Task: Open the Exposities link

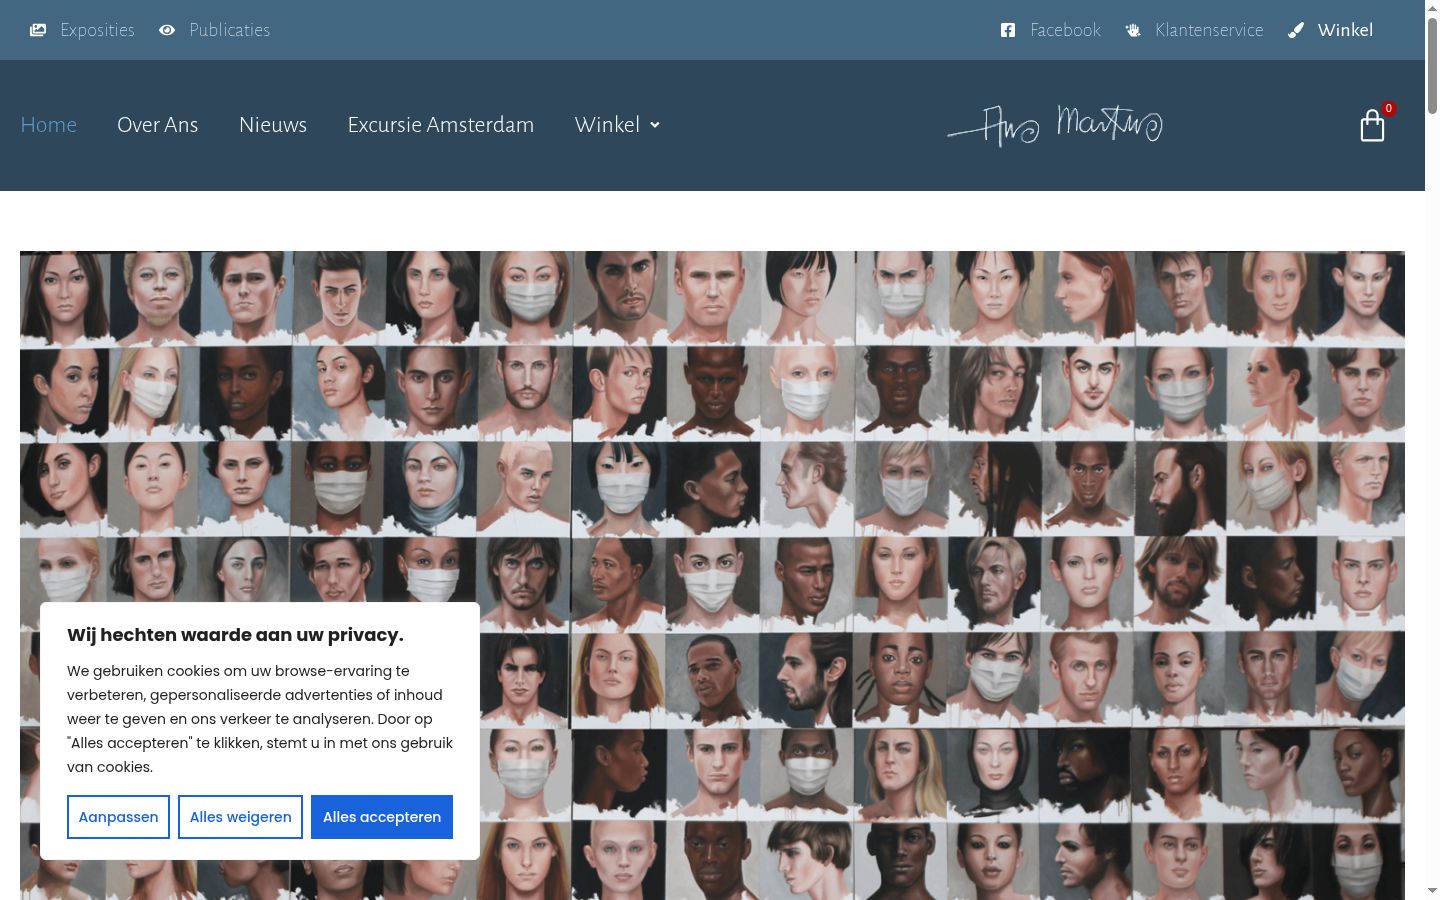Action: (97, 30)
